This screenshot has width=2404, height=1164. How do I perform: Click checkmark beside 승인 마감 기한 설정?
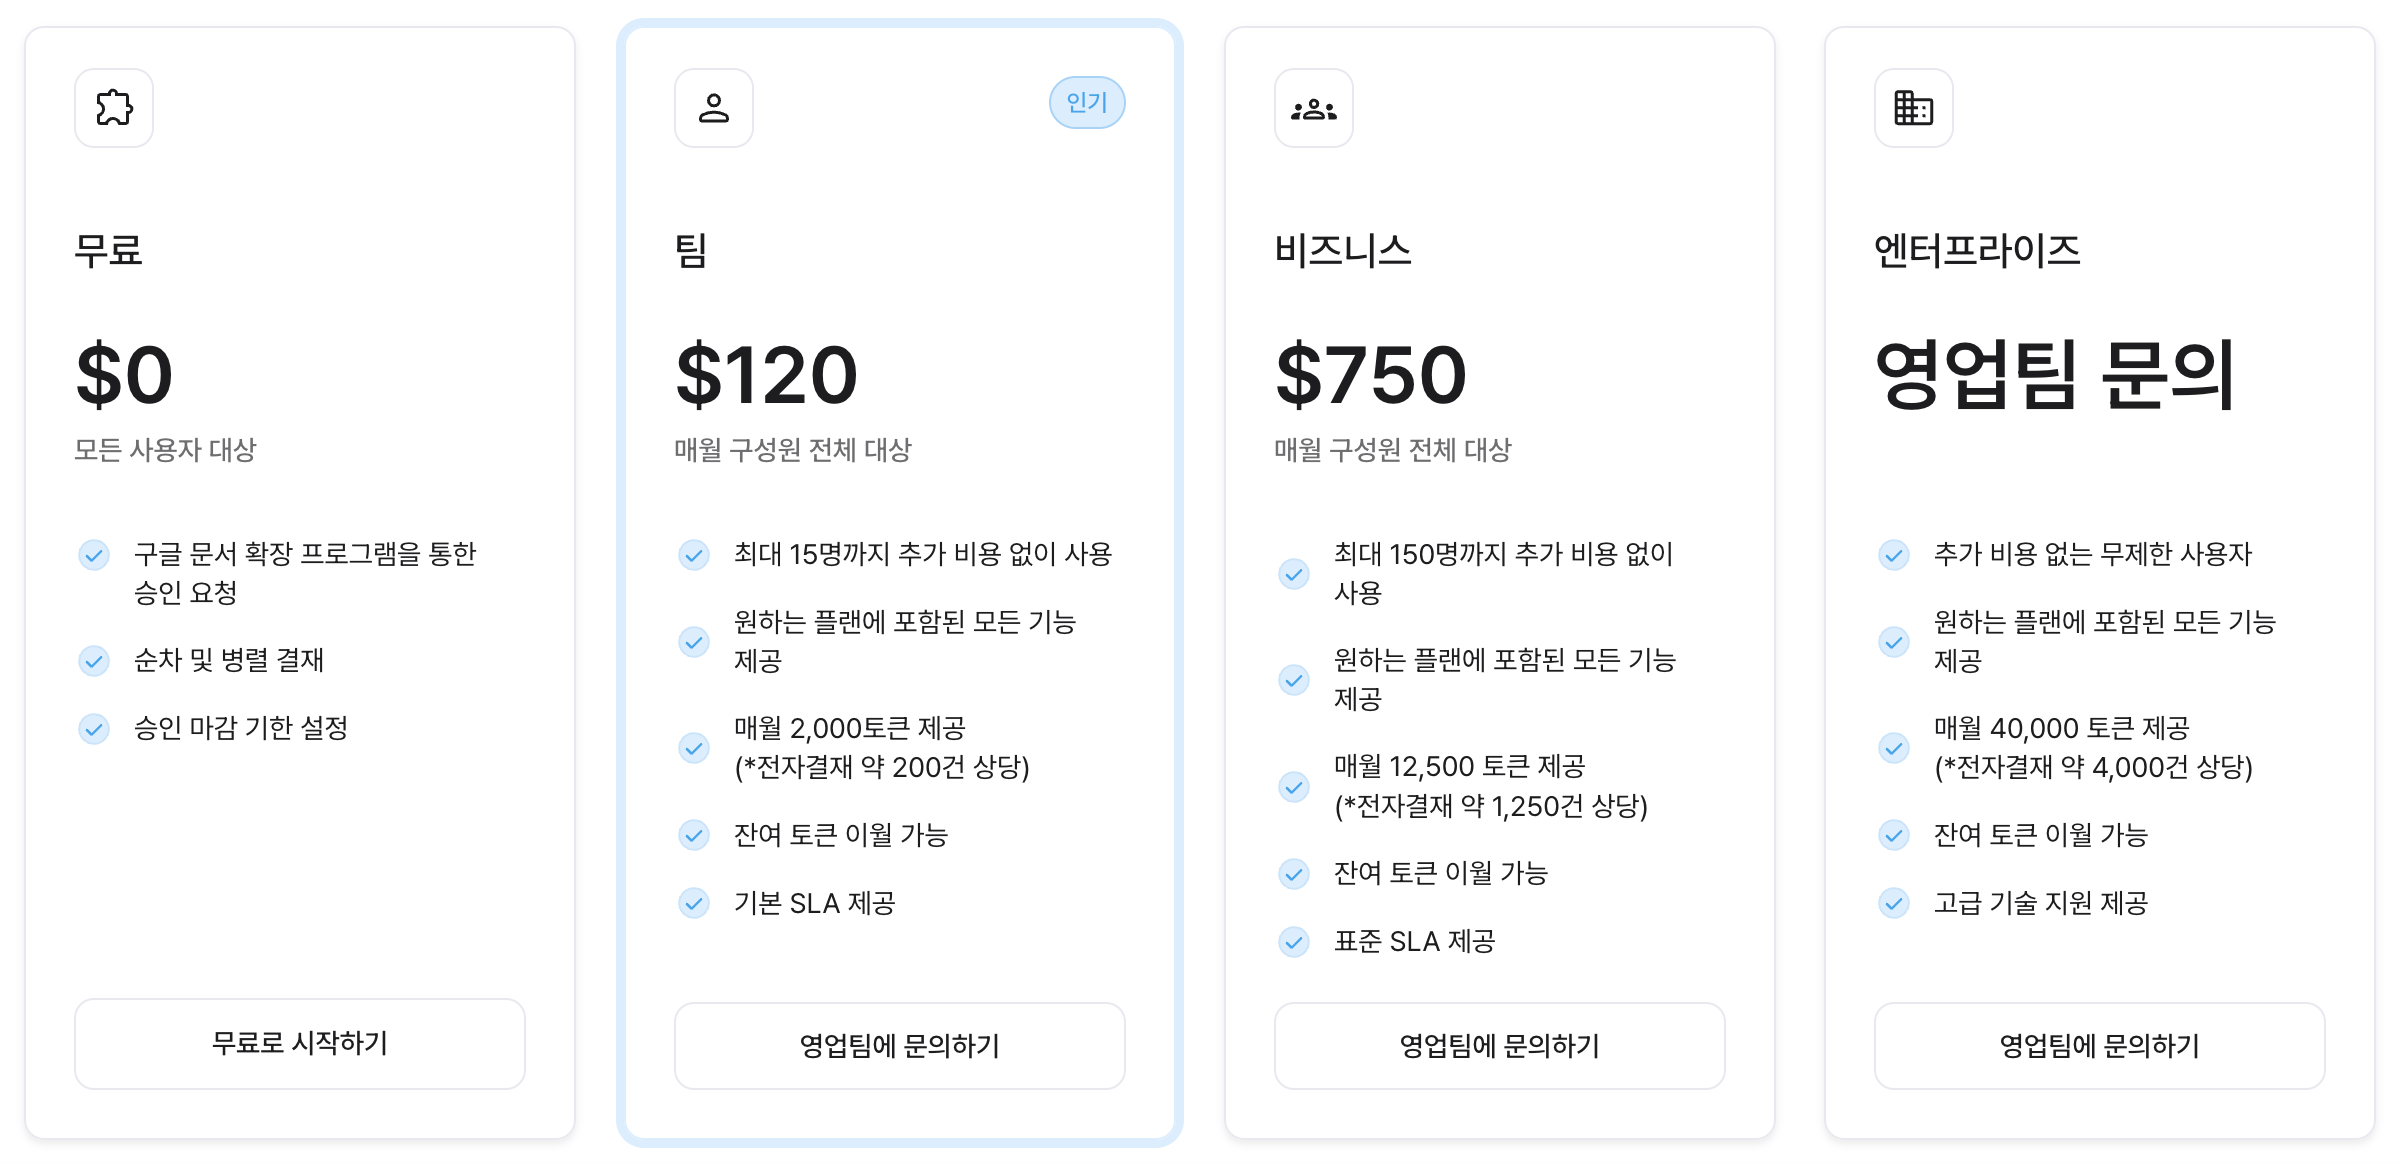tap(94, 728)
